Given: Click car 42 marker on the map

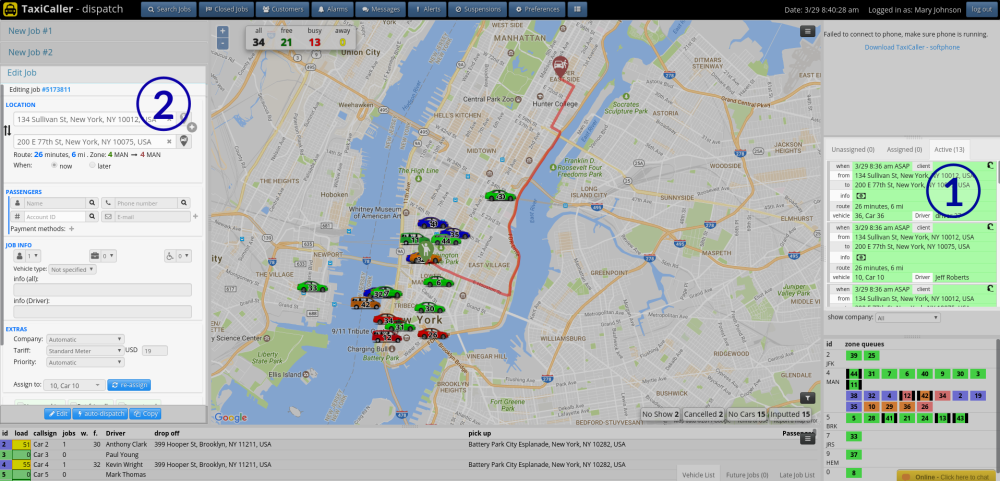Looking at the screenshot, I should pos(365,304).
